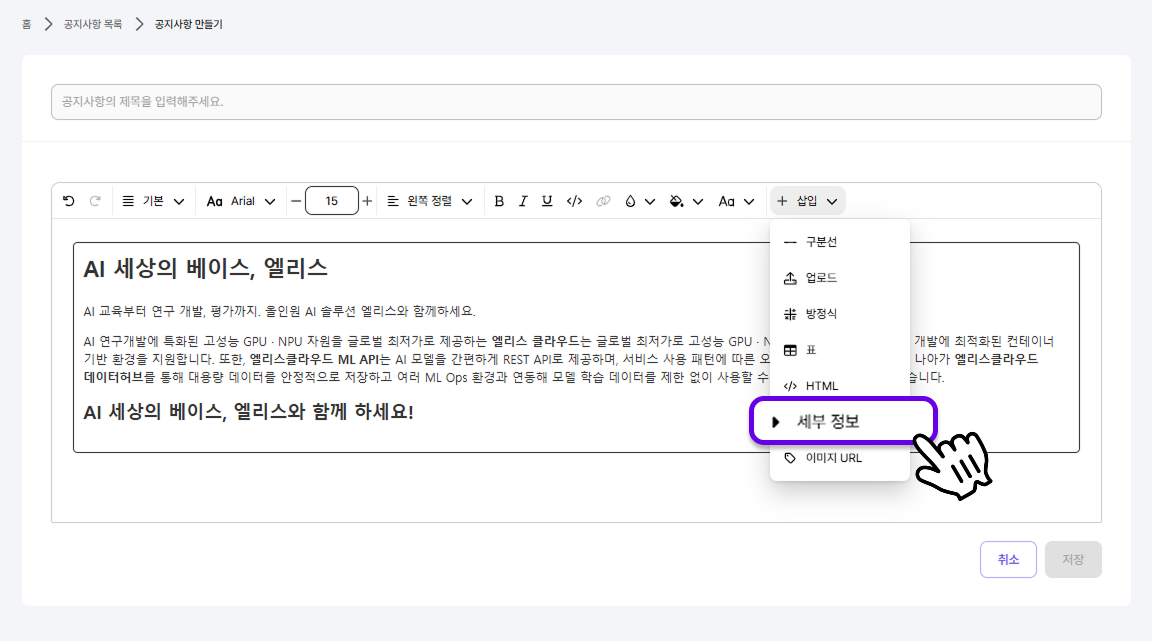The width and height of the screenshot is (1152, 641).
Task: Toggle underline formatting
Action: pos(547,201)
